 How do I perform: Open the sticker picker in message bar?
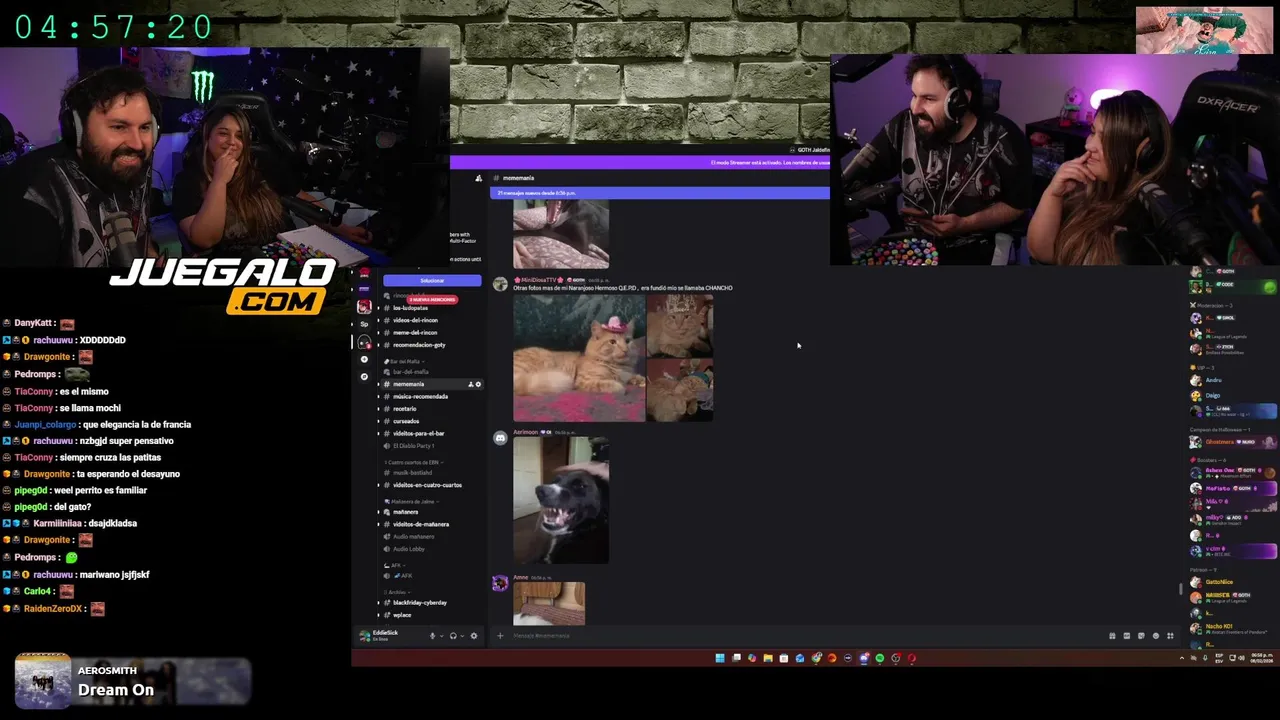coord(1141,636)
